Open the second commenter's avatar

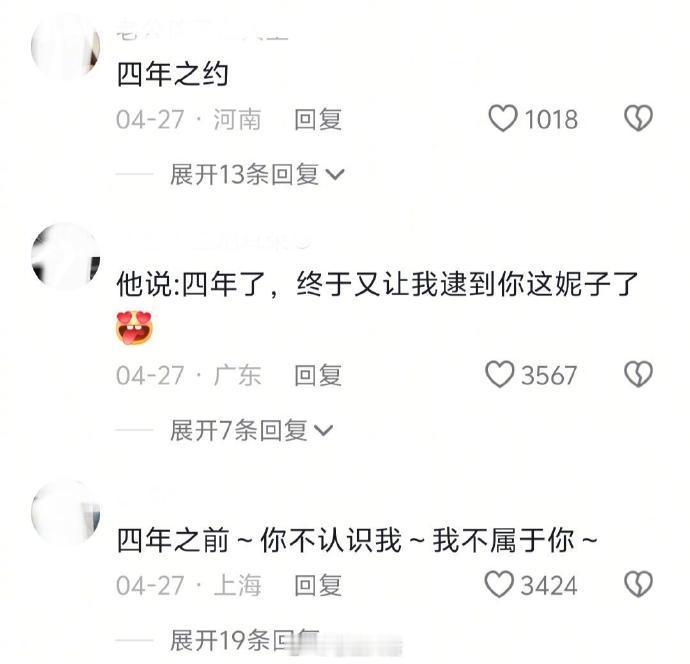pyautogui.click(x=66, y=257)
